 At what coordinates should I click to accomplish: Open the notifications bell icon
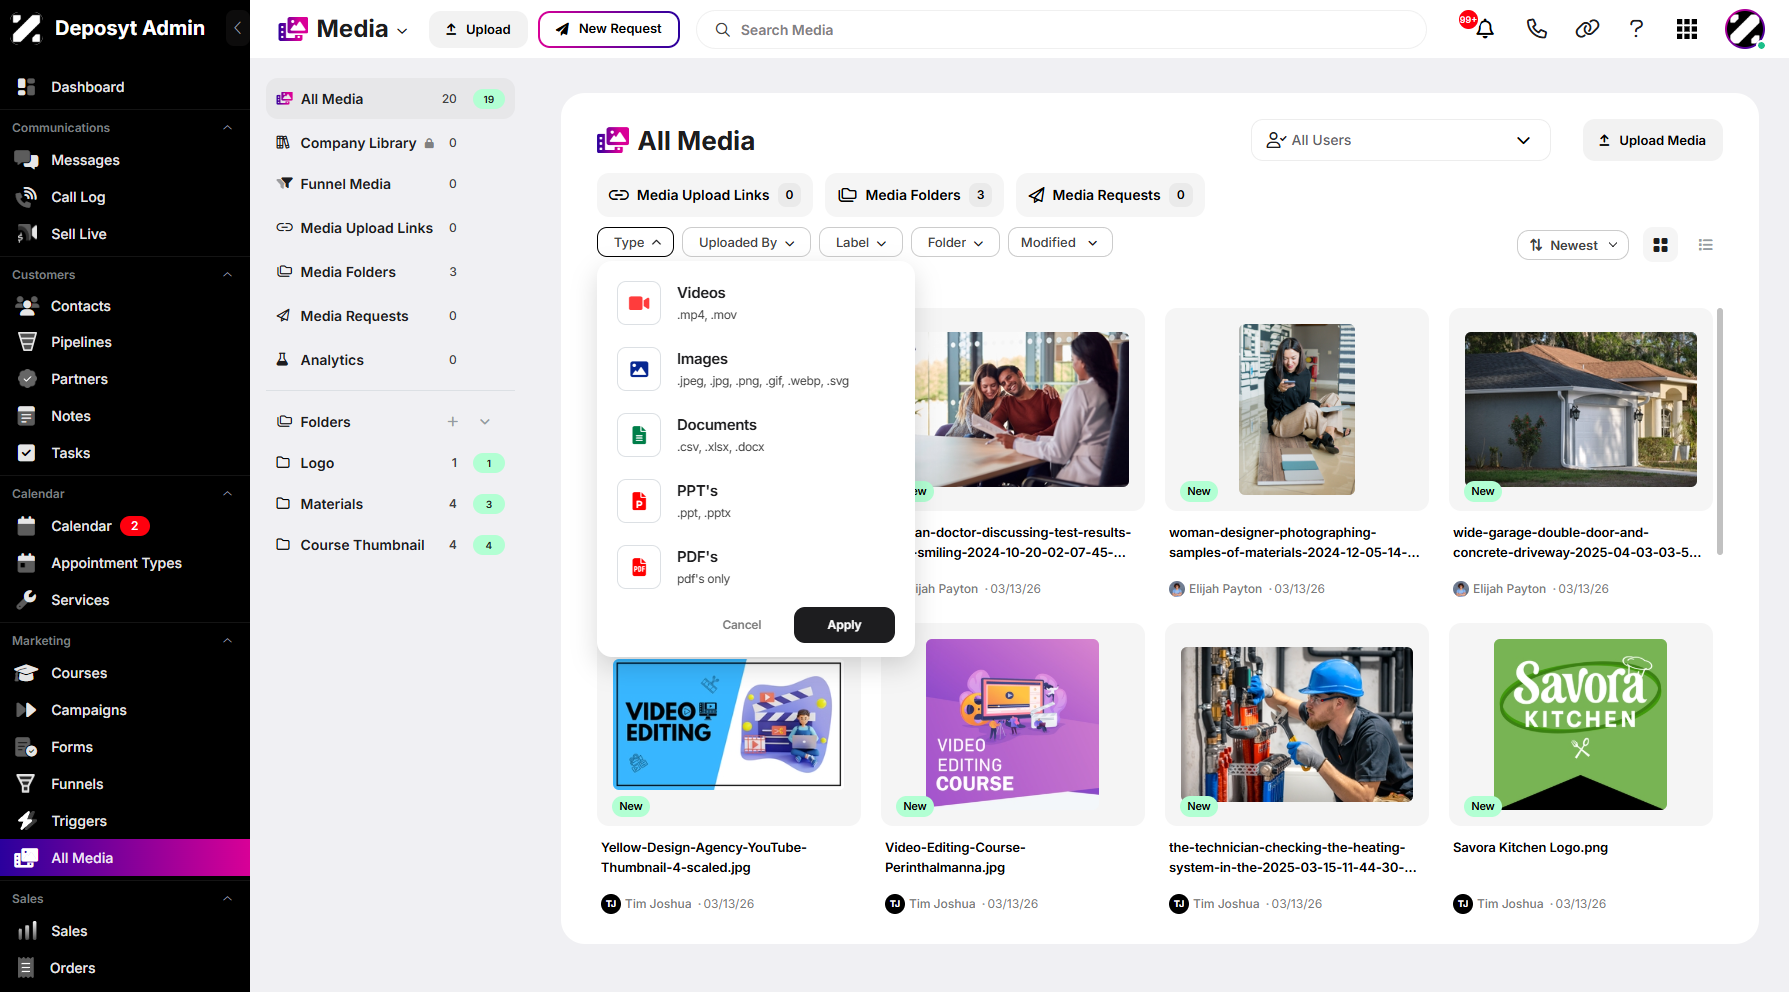click(1484, 29)
